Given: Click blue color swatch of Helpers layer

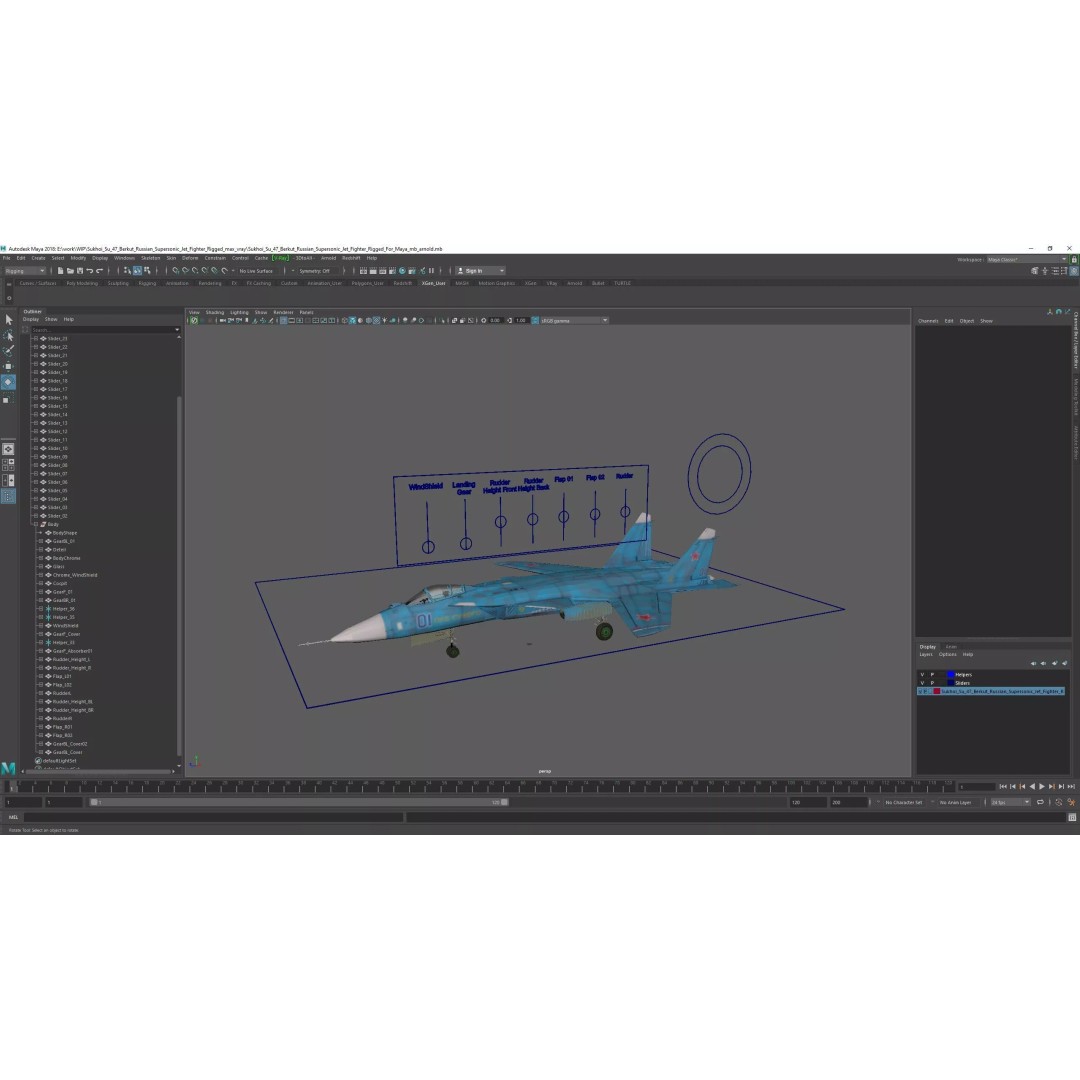Looking at the screenshot, I should 951,675.
